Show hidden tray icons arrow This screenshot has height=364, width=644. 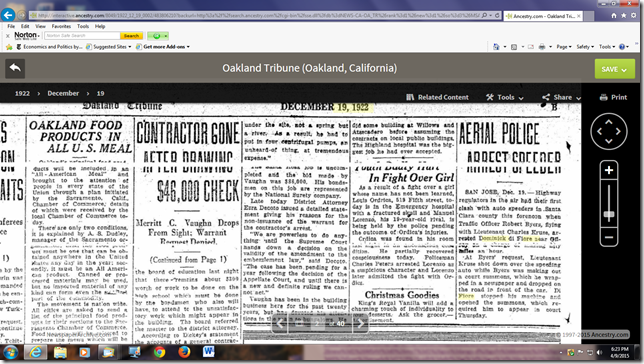[560, 352]
